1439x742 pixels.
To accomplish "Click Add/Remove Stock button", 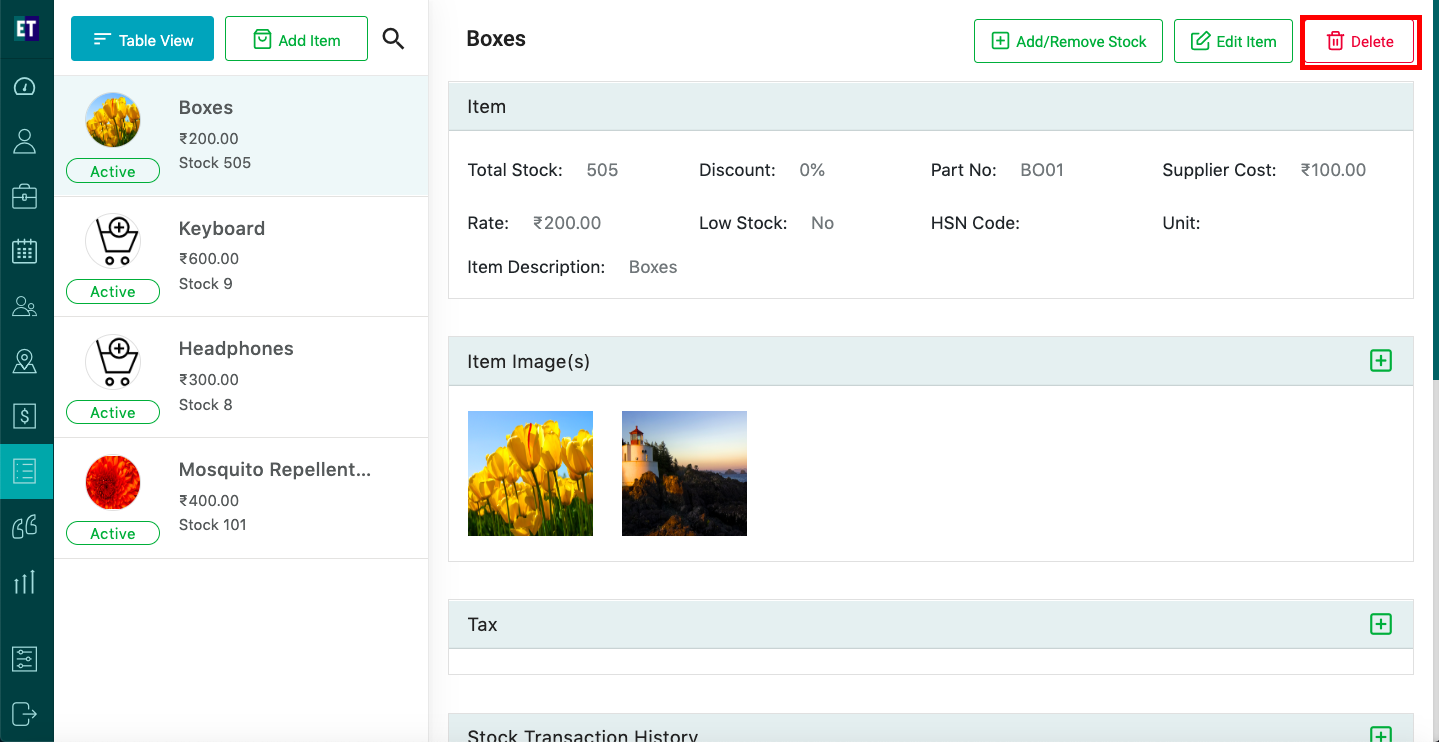I will pos(1068,41).
